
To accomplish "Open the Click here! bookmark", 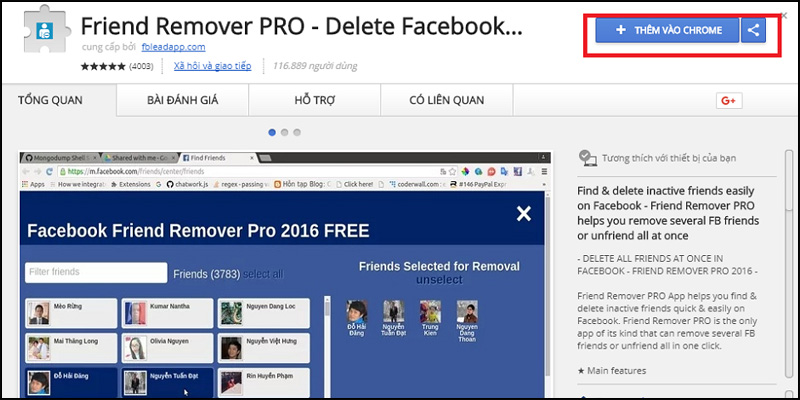I will pyautogui.click(x=354, y=184).
